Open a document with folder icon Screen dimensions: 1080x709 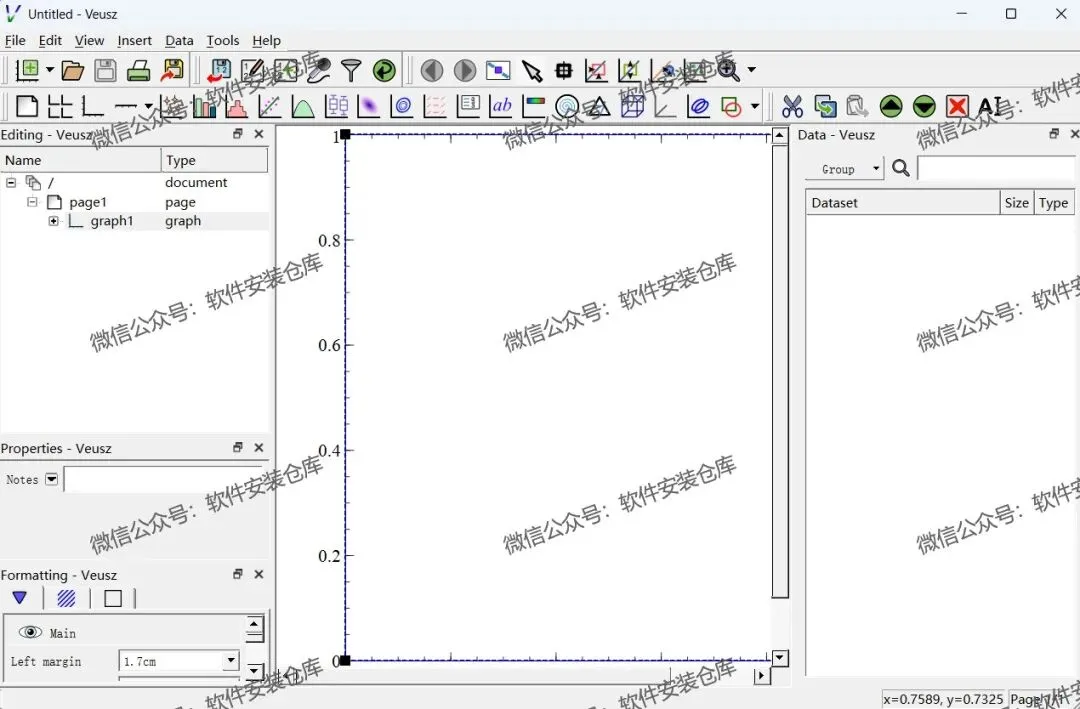[x=72, y=70]
